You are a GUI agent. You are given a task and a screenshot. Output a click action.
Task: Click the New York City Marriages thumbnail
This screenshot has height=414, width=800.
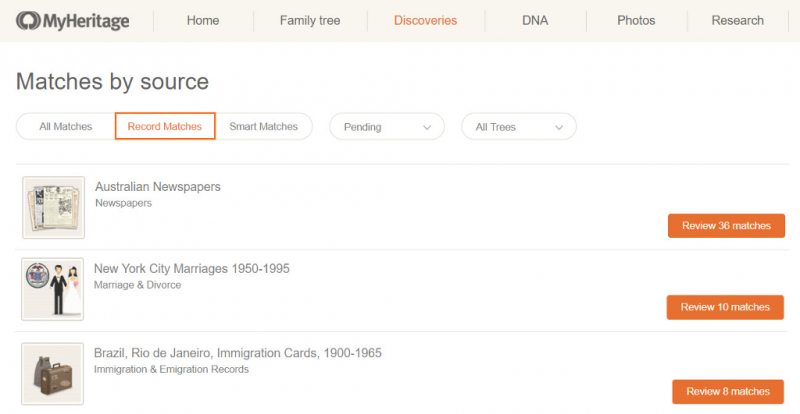(x=53, y=289)
